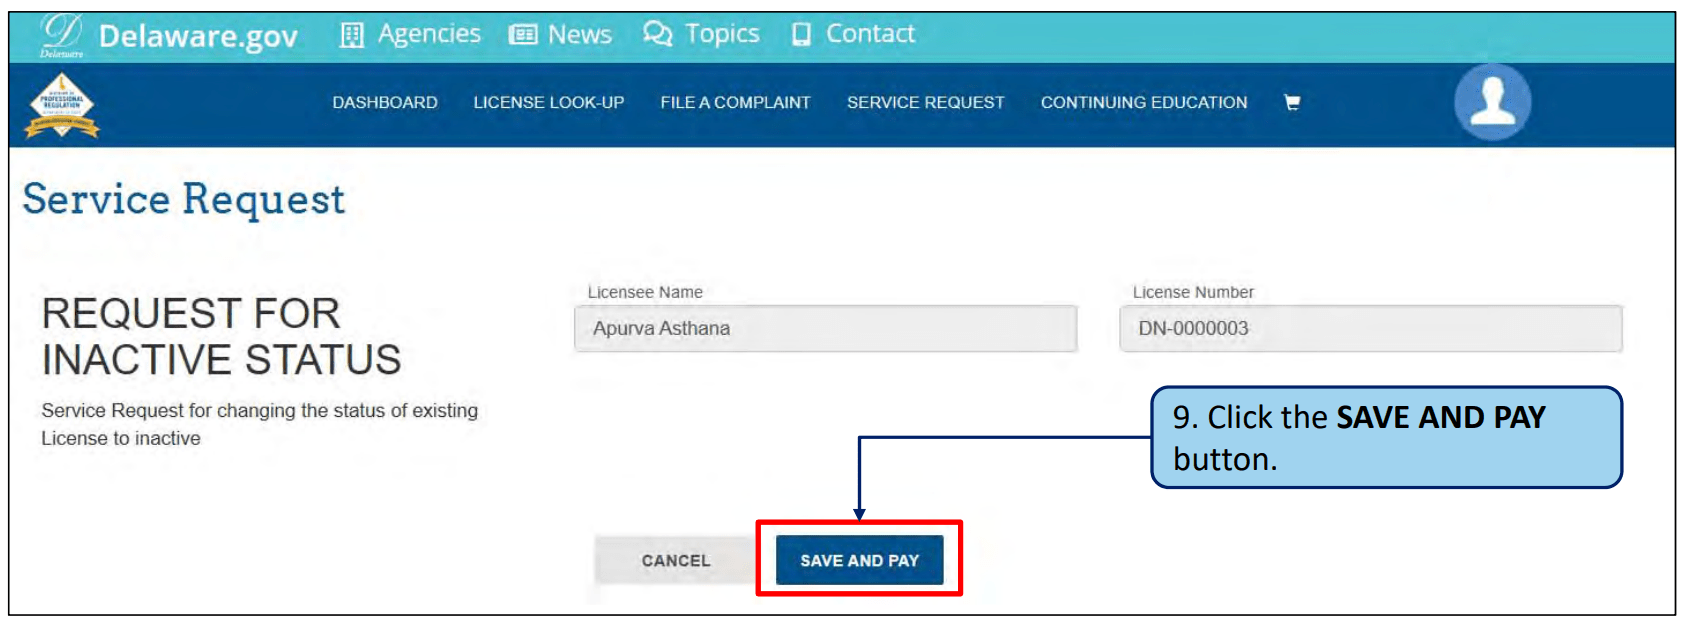Select the Licensee Name label
This screenshot has width=1690, height=624.
click(x=645, y=292)
